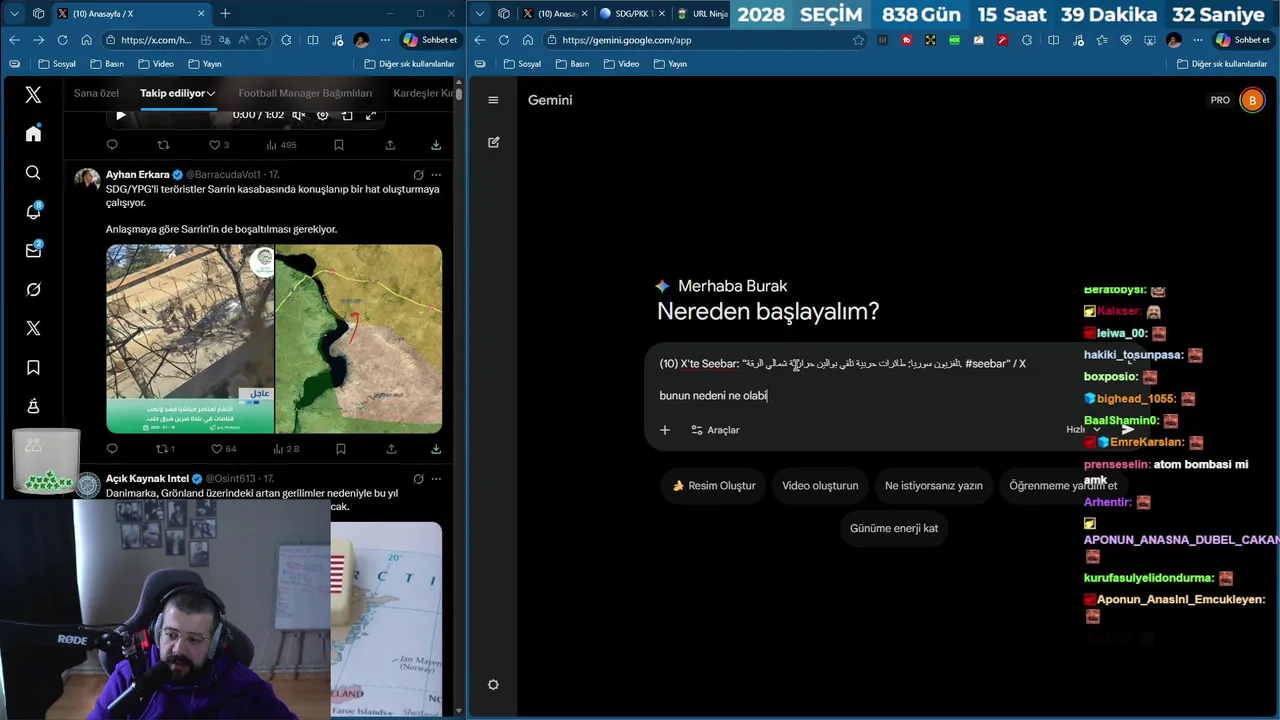Click the Gemini account avatar B

tap(1252, 100)
